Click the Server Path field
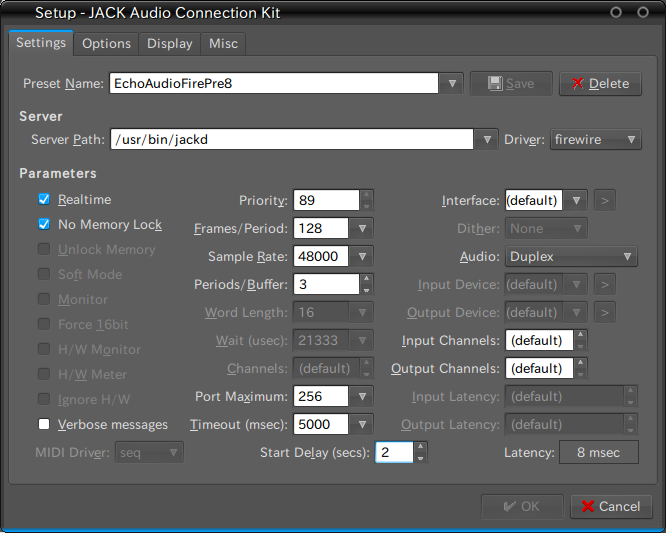Screen dimensions: 666x533 tap(292, 139)
